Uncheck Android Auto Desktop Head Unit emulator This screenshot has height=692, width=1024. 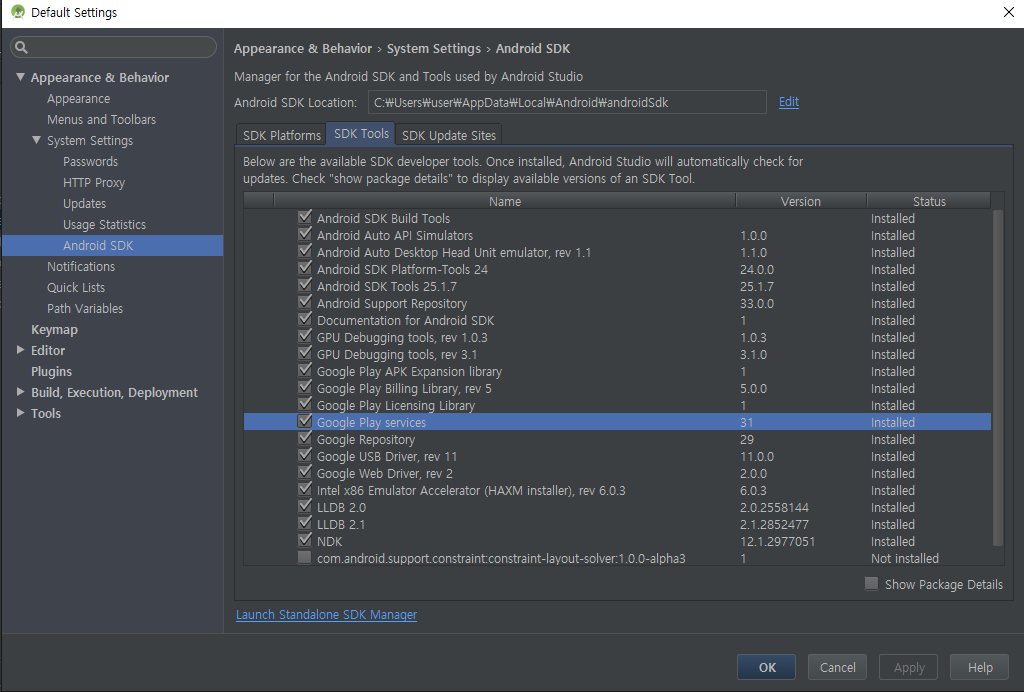[304, 251]
